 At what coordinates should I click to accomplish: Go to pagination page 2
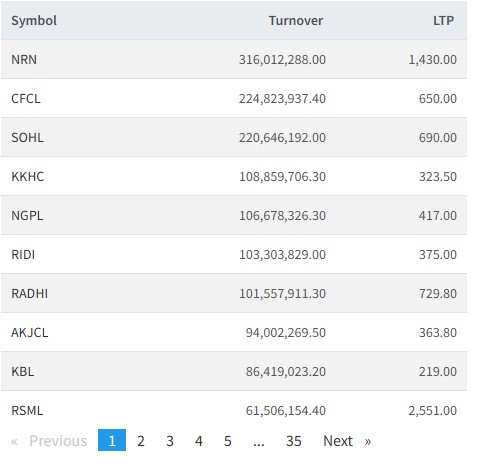[141, 441]
